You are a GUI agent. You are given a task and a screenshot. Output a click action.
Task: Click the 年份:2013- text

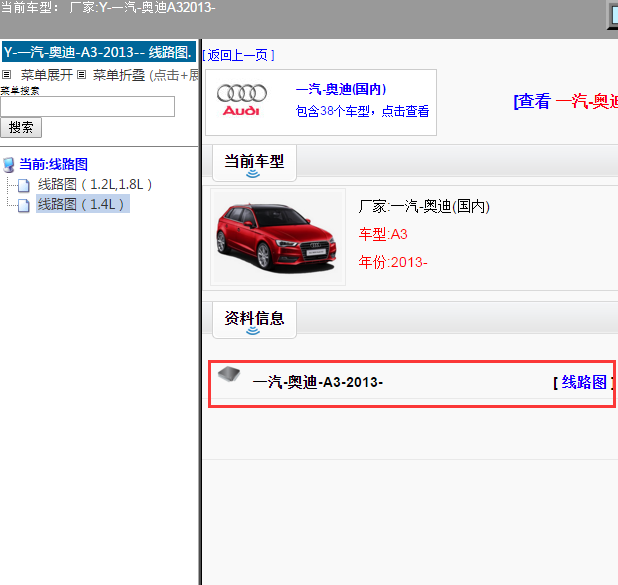point(393,262)
